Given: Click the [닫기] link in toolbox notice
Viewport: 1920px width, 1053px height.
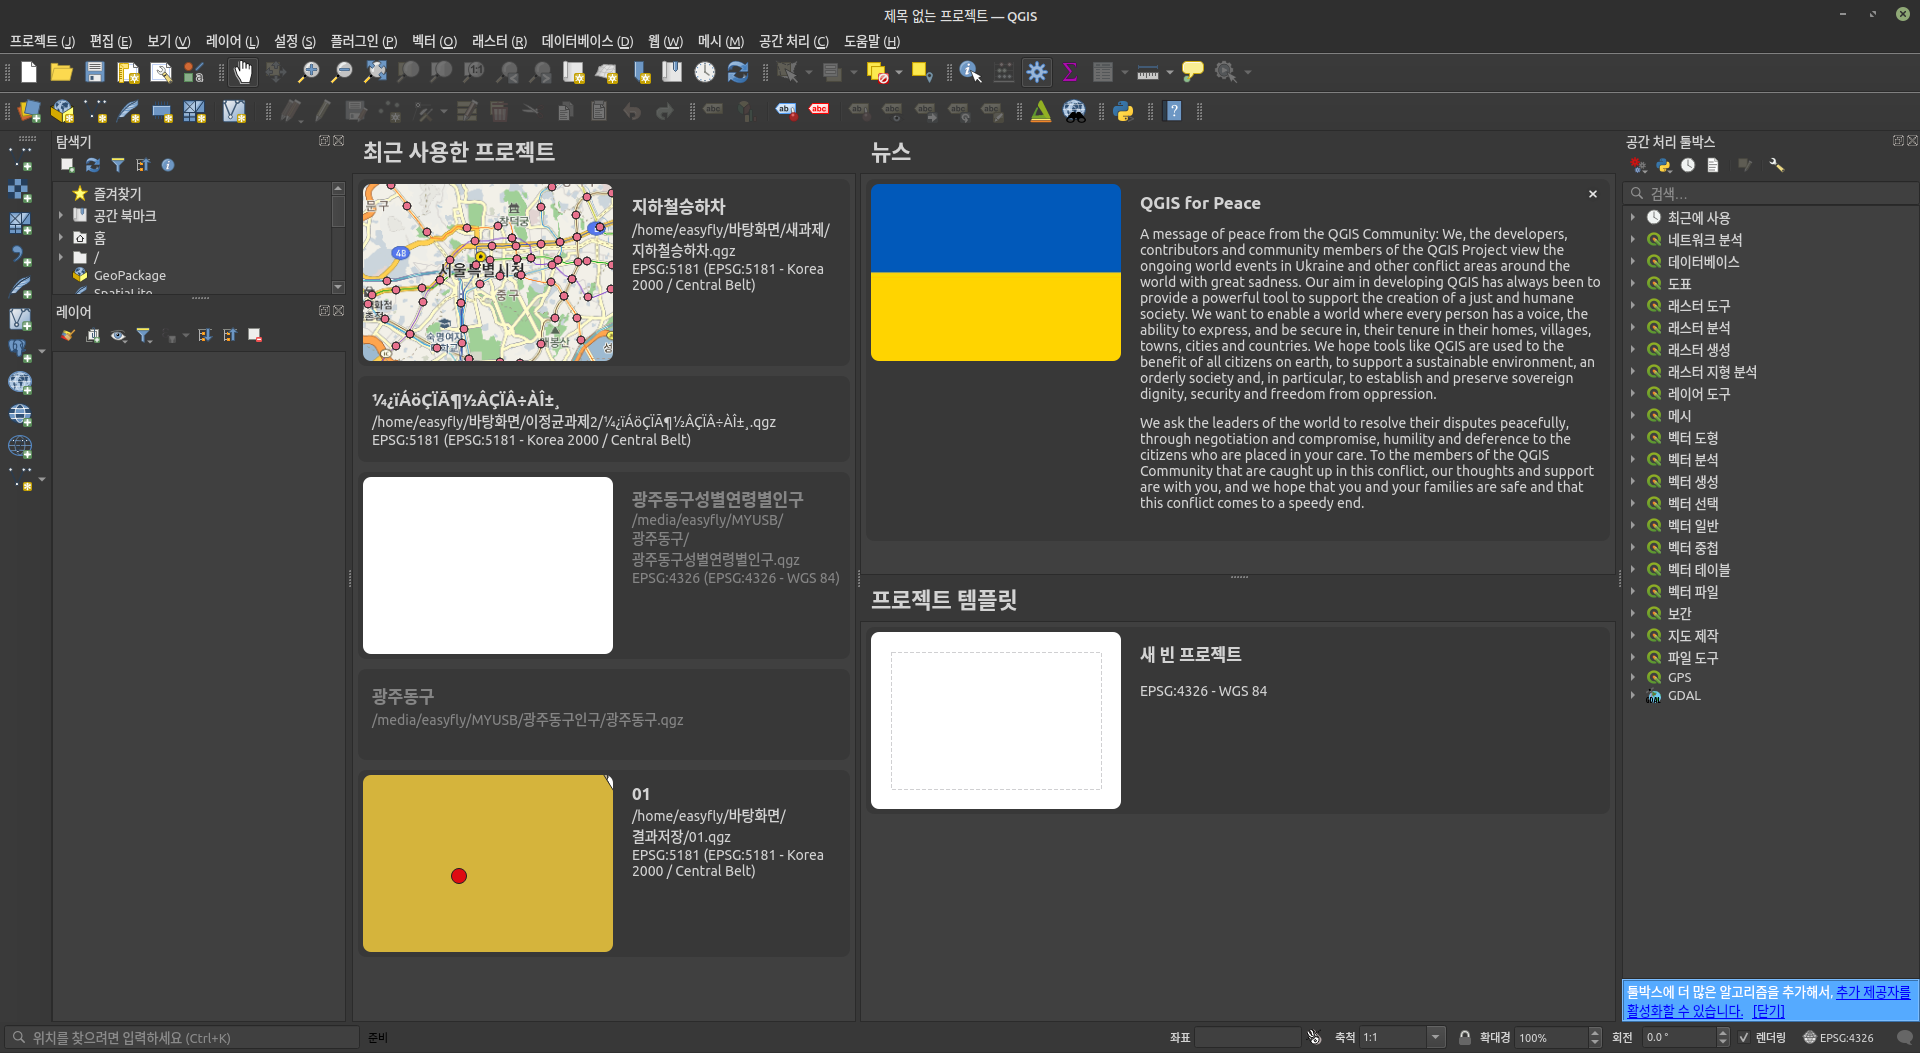Looking at the screenshot, I should point(1768,1011).
